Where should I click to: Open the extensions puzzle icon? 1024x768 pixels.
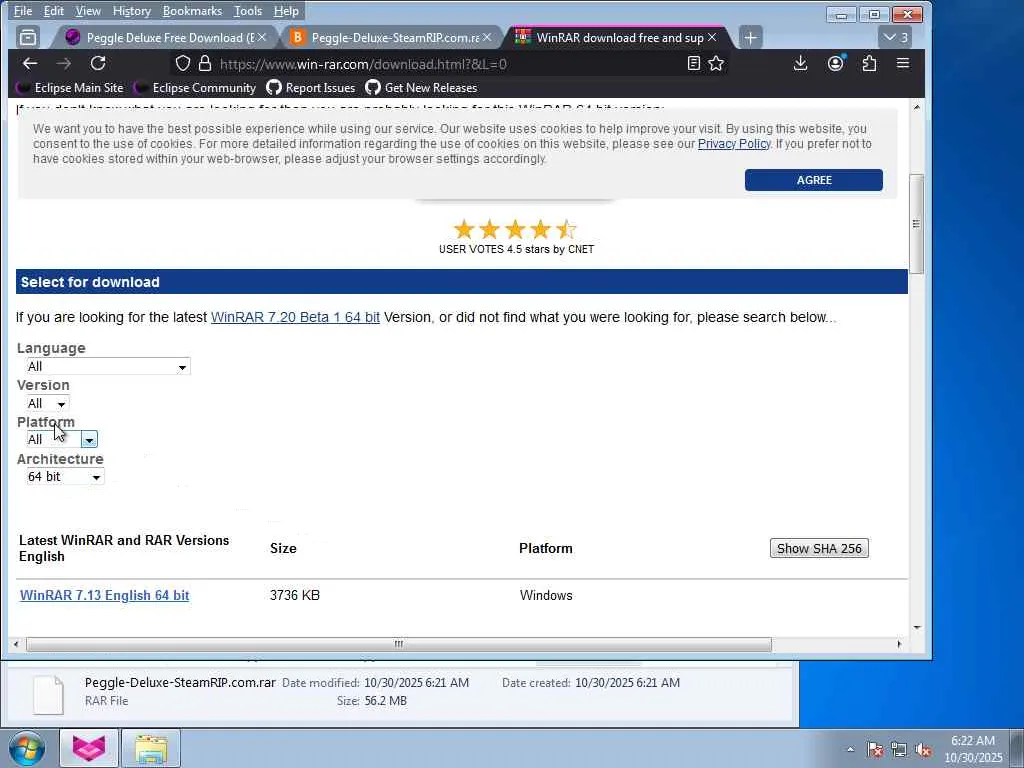tap(869, 63)
